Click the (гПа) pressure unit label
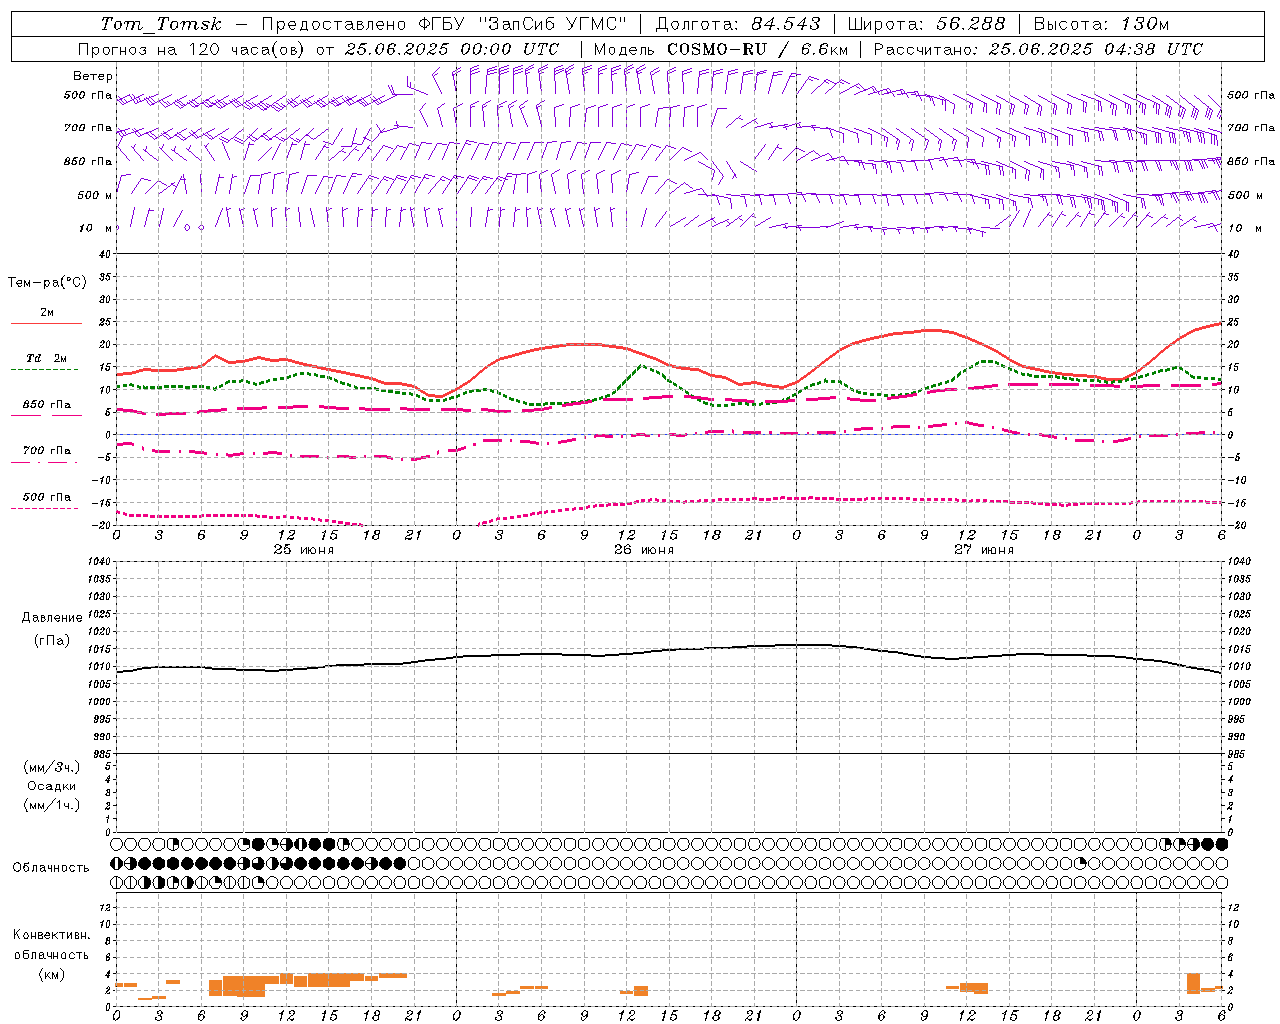 [x=52, y=640]
